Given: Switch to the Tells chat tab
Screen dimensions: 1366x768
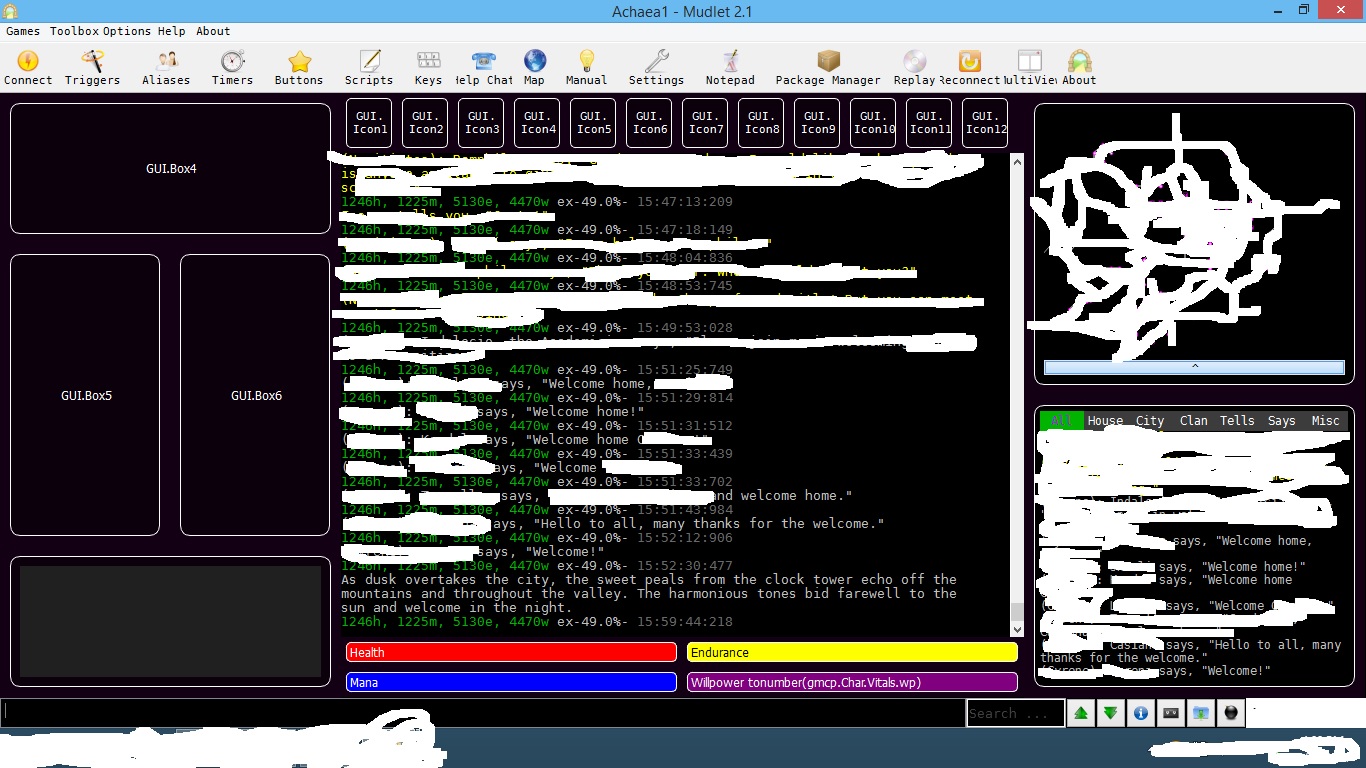Looking at the screenshot, I should [1237, 421].
